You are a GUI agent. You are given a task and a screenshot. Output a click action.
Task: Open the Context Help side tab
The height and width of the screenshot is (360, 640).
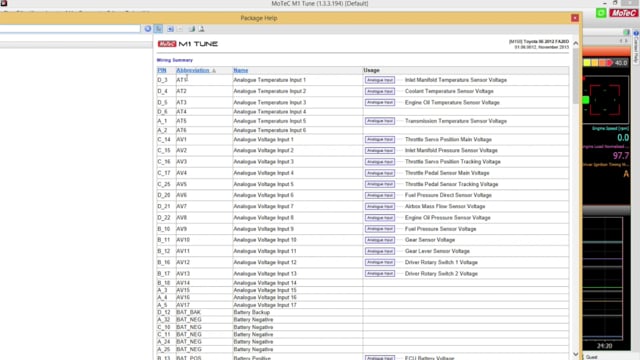(636, 47)
